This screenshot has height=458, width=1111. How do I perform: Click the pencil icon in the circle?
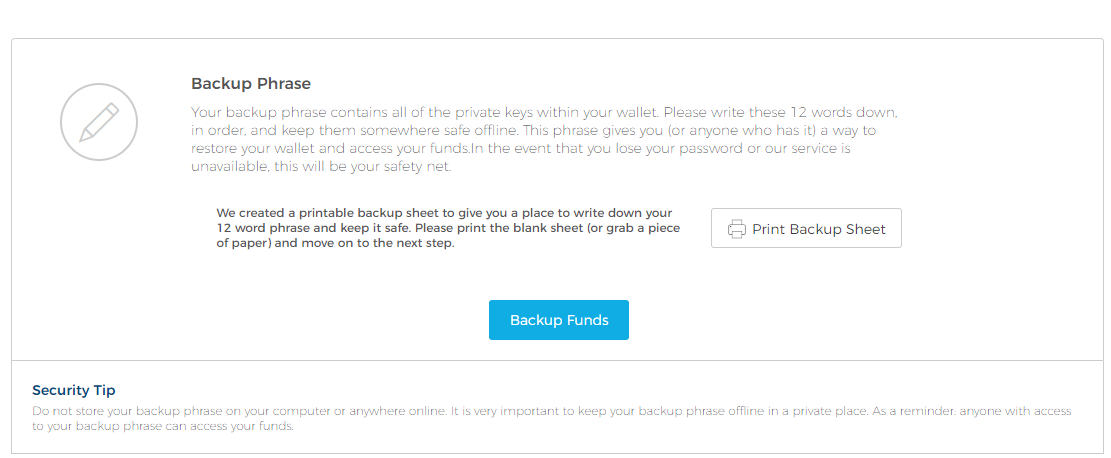pos(98,123)
